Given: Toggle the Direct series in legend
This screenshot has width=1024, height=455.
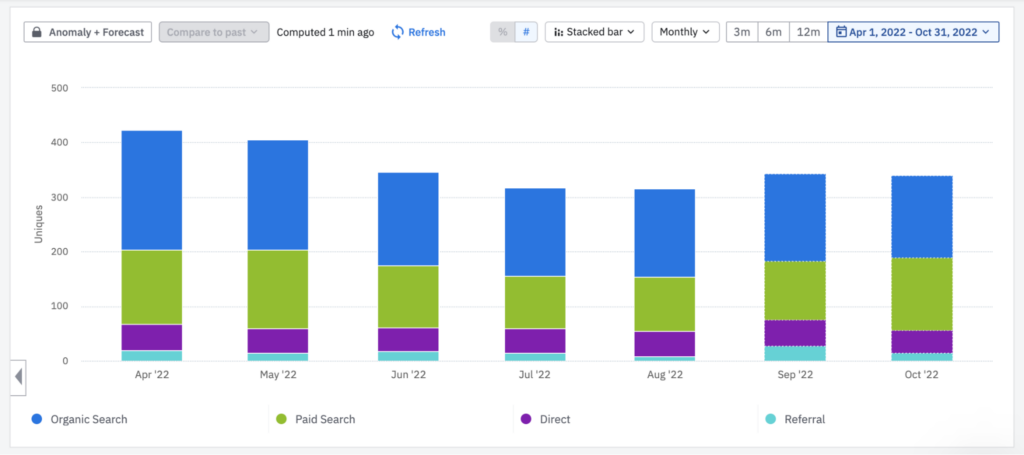Looking at the screenshot, I should click(x=545, y=419).
